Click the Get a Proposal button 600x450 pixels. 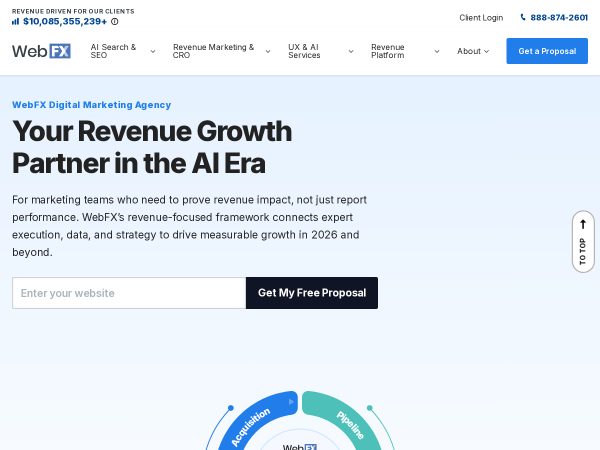547,51
